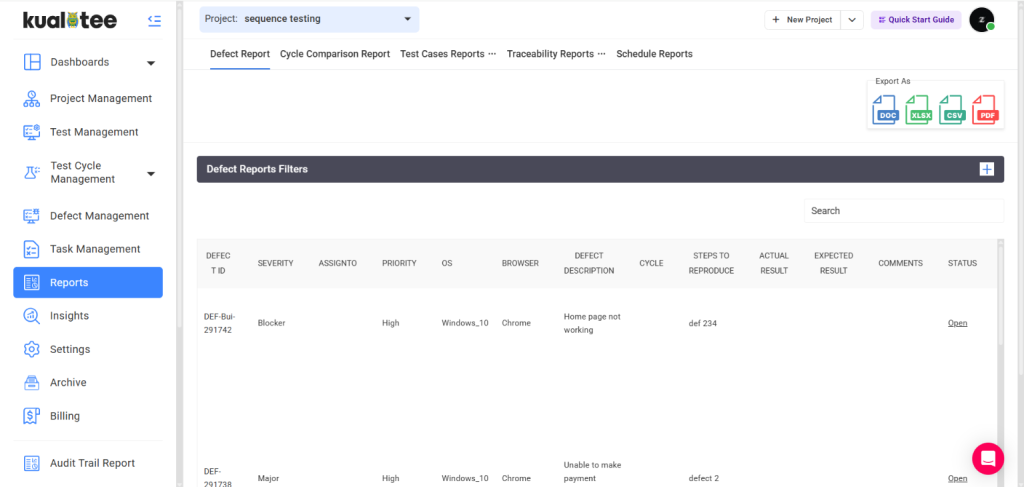Expand the Defect Reports Filters panel
The image size is (1024, 487).
[x=986, y=169]
